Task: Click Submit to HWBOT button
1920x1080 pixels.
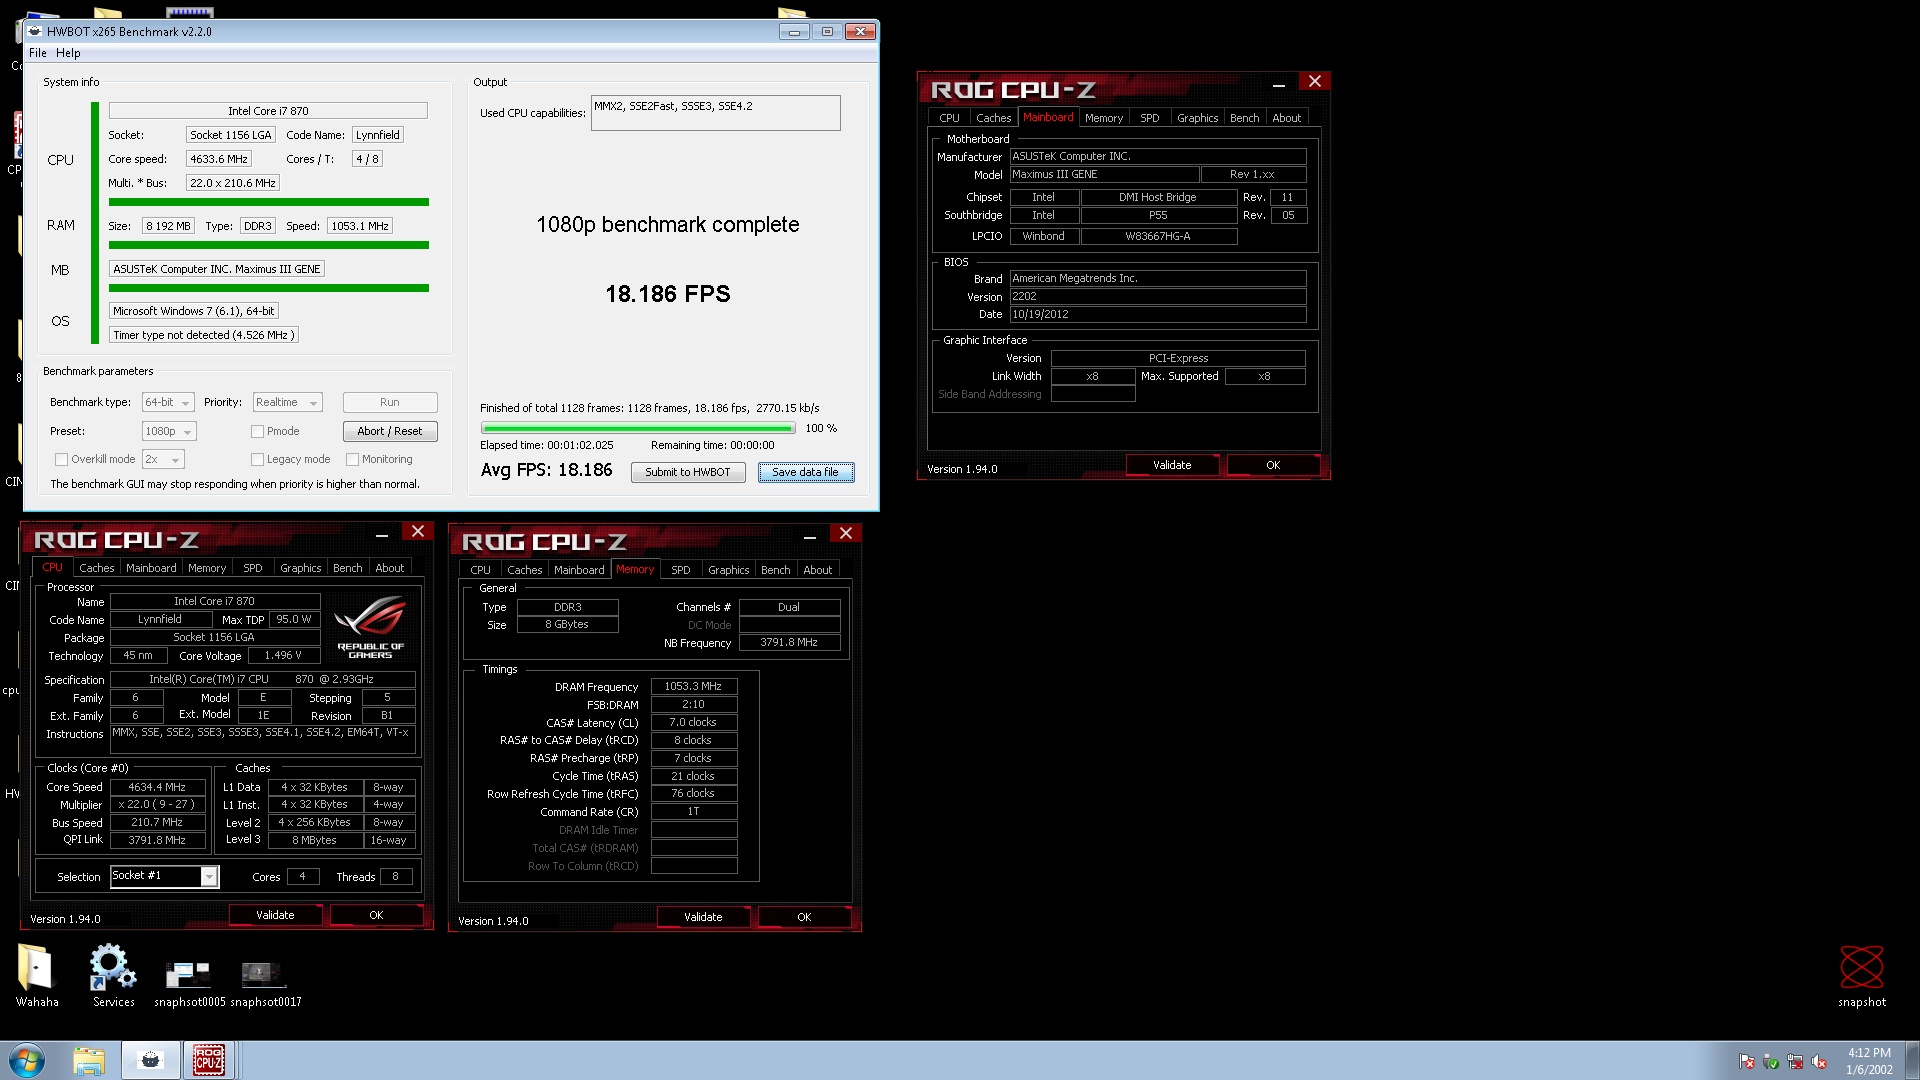Action: (688, 472)
